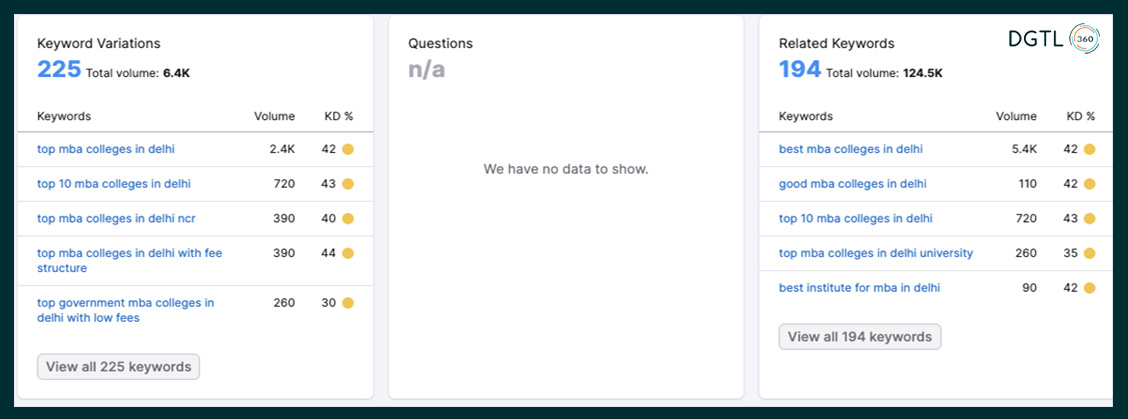Image resolution: width=1128 pixels, height=419 pixels.
Task: Click KD dot for good mba colleges in delhi
Action: (x=1089, y=184)
